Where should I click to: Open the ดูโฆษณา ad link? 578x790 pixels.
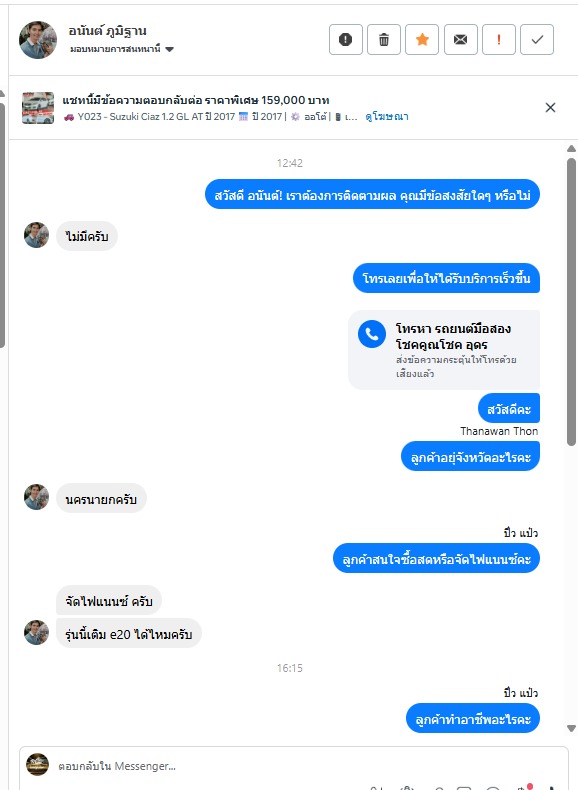(387, 116)
